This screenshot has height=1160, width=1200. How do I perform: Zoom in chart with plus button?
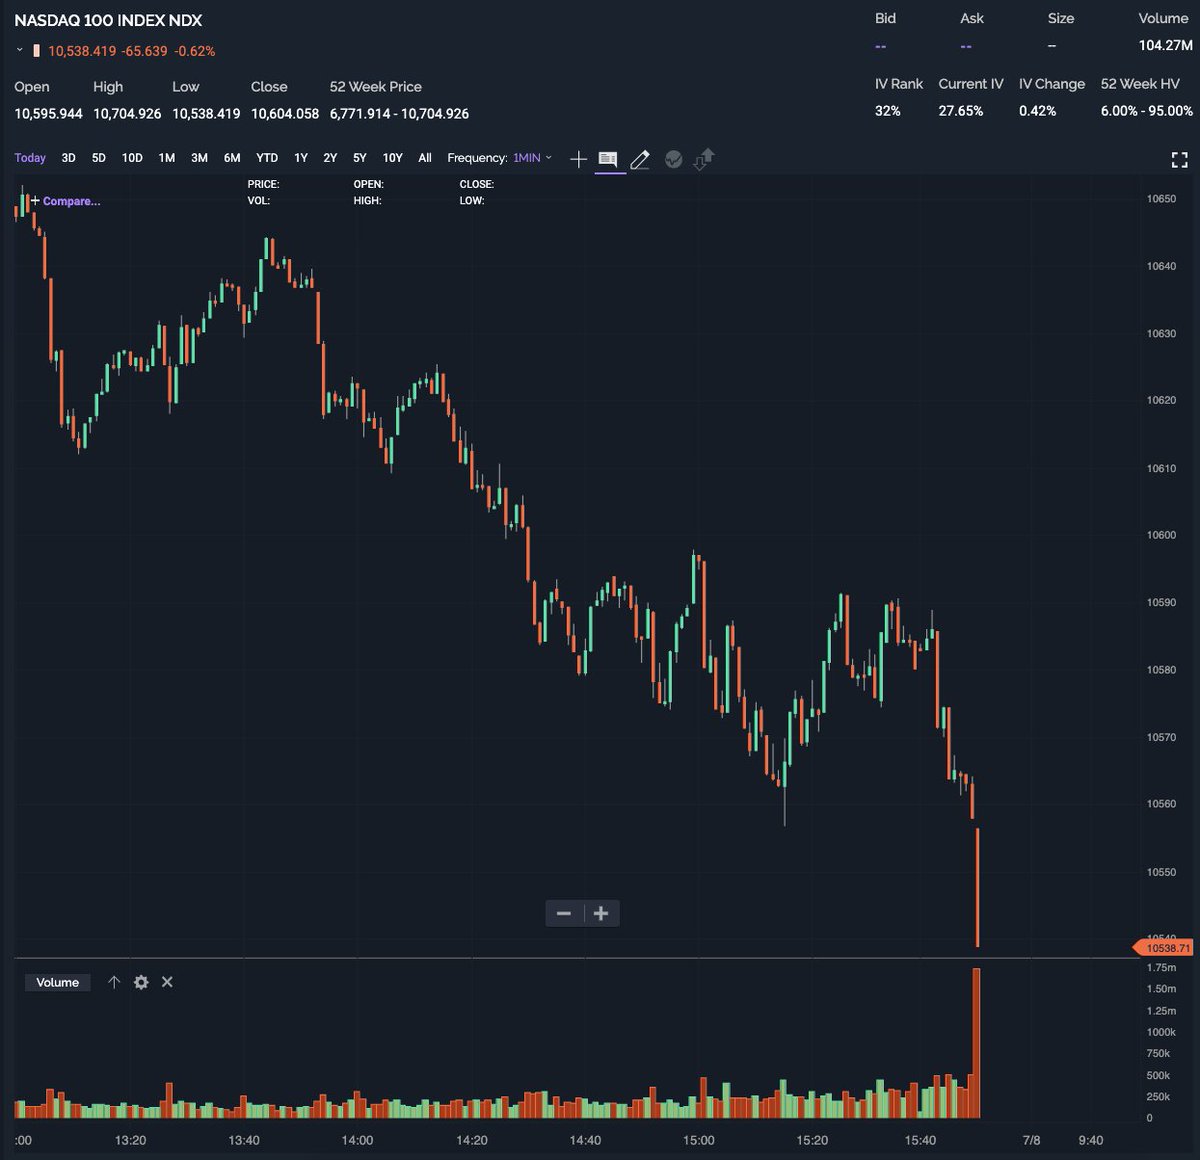point(601,913)
